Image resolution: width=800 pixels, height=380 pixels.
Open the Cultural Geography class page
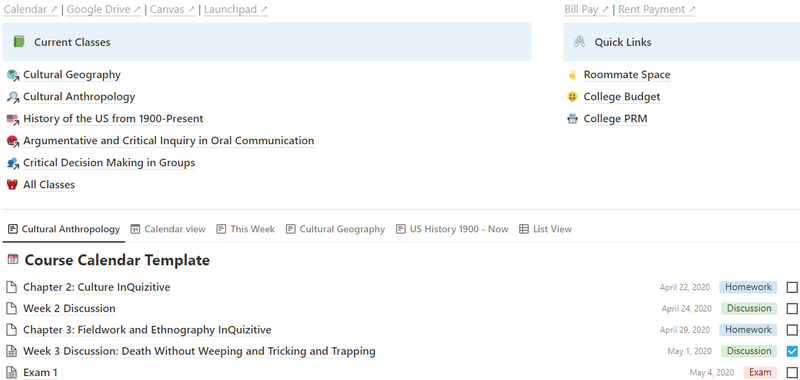(72, 75)
